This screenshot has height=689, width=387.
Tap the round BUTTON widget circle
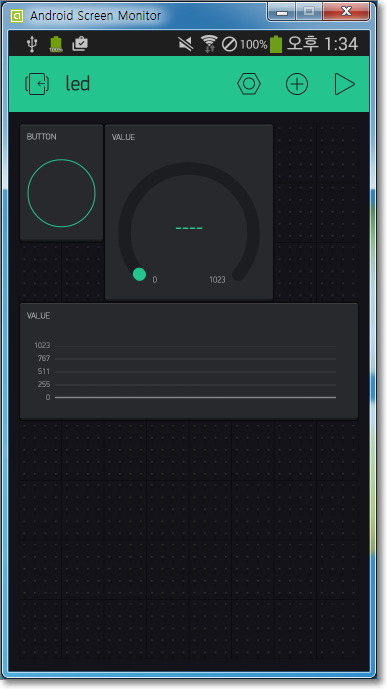click(x=61, y=193)
